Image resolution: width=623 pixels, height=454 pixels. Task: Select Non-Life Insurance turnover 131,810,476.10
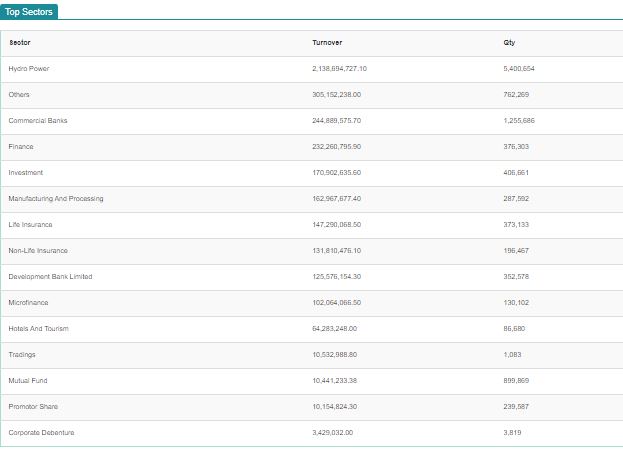click(x=337, y=250)
